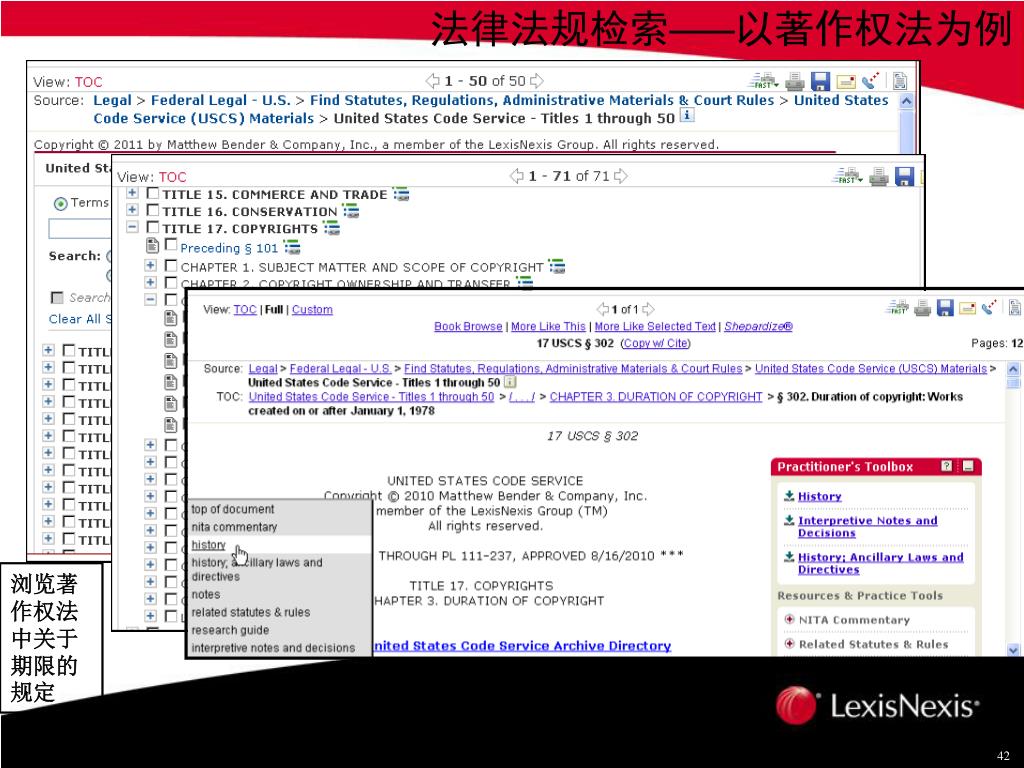Click printer icon in 17 USCS § 302 window
Viewport: 1024px width, 768px height.
coord(922,308)
